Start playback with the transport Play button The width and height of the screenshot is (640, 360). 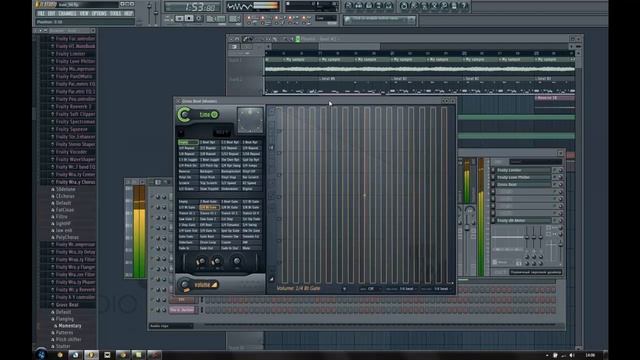(180, 19)
